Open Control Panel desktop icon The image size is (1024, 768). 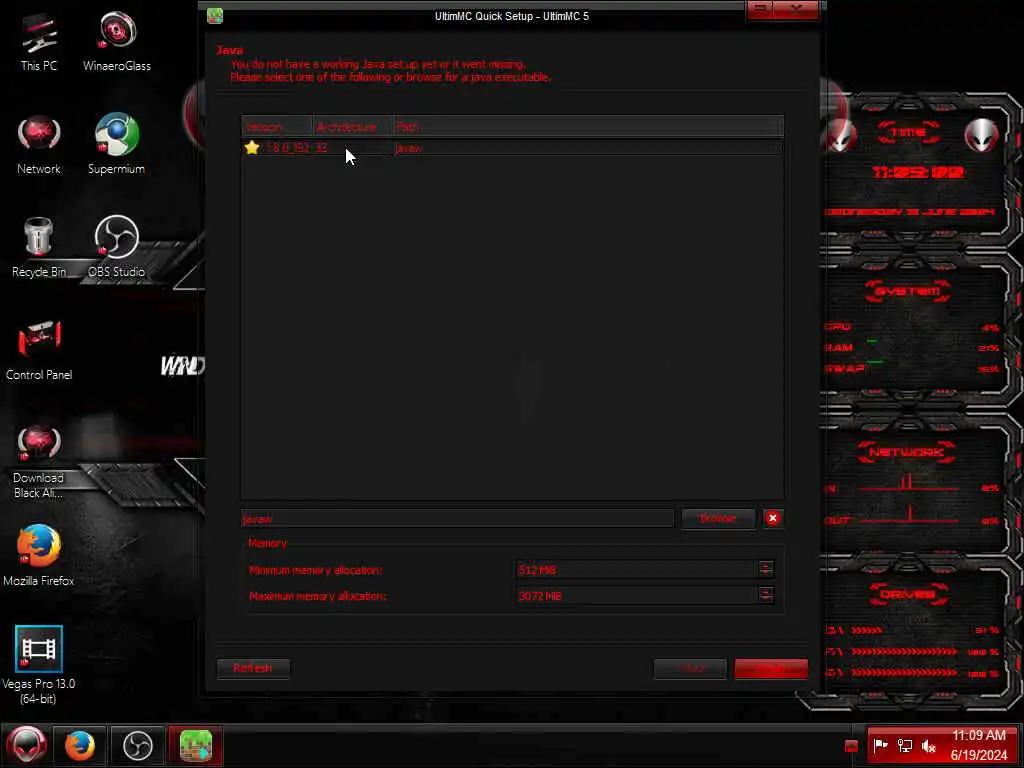click(x=39, y=351)
